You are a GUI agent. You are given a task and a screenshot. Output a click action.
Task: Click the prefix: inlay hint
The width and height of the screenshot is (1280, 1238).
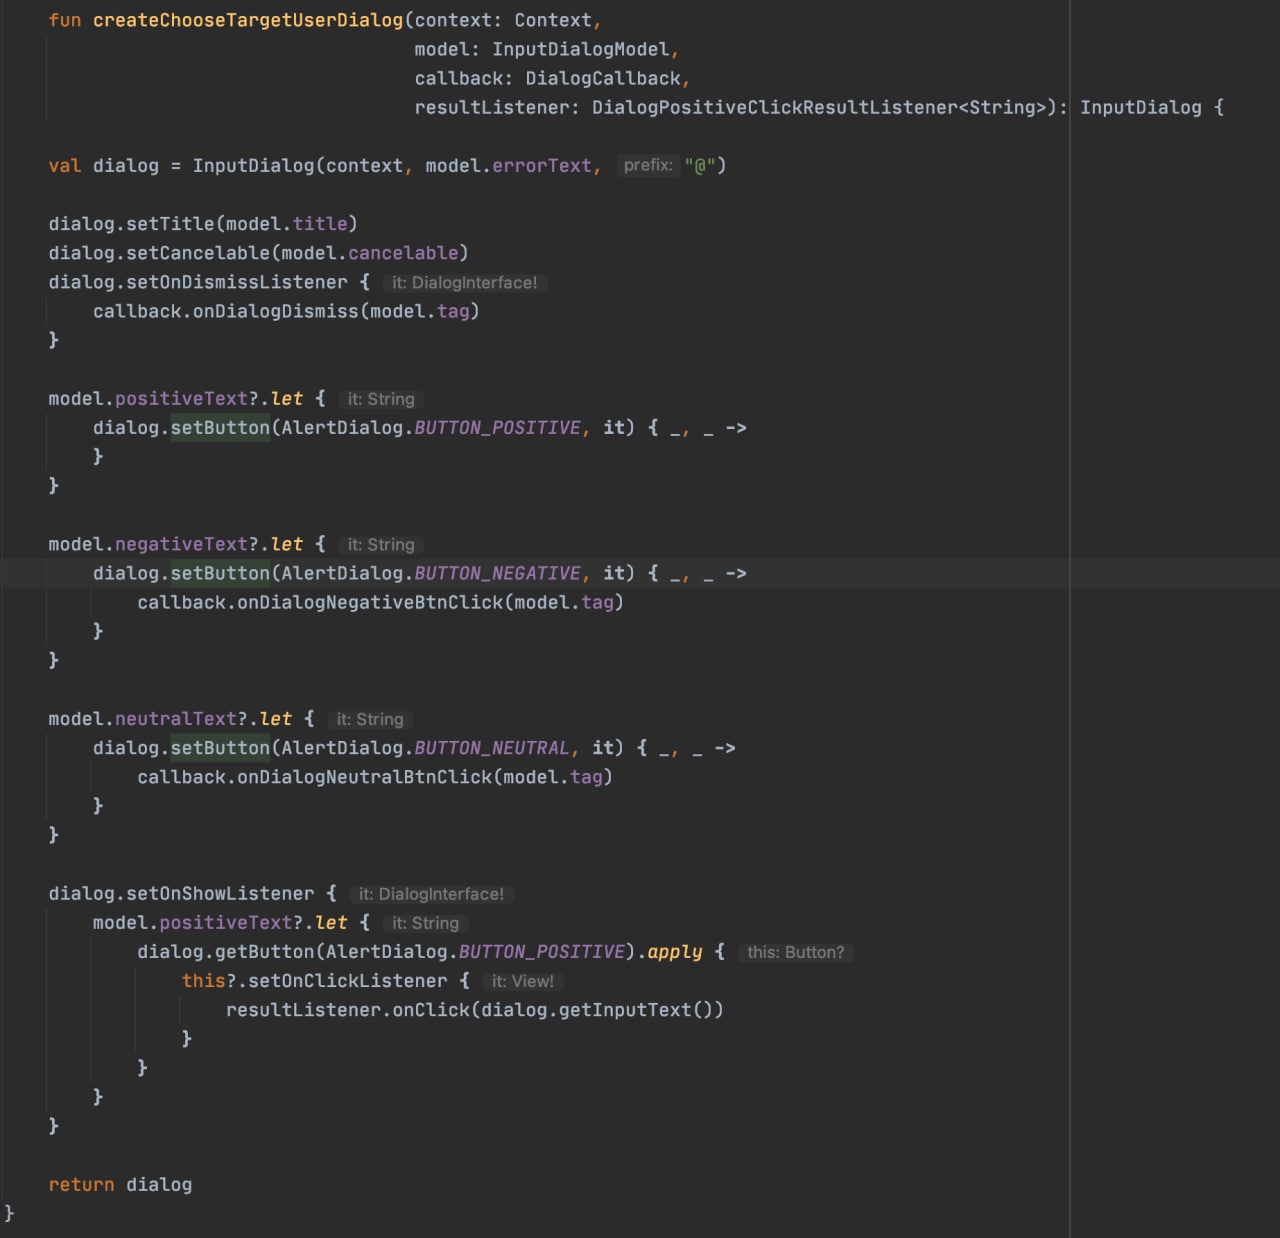point(648,165)
